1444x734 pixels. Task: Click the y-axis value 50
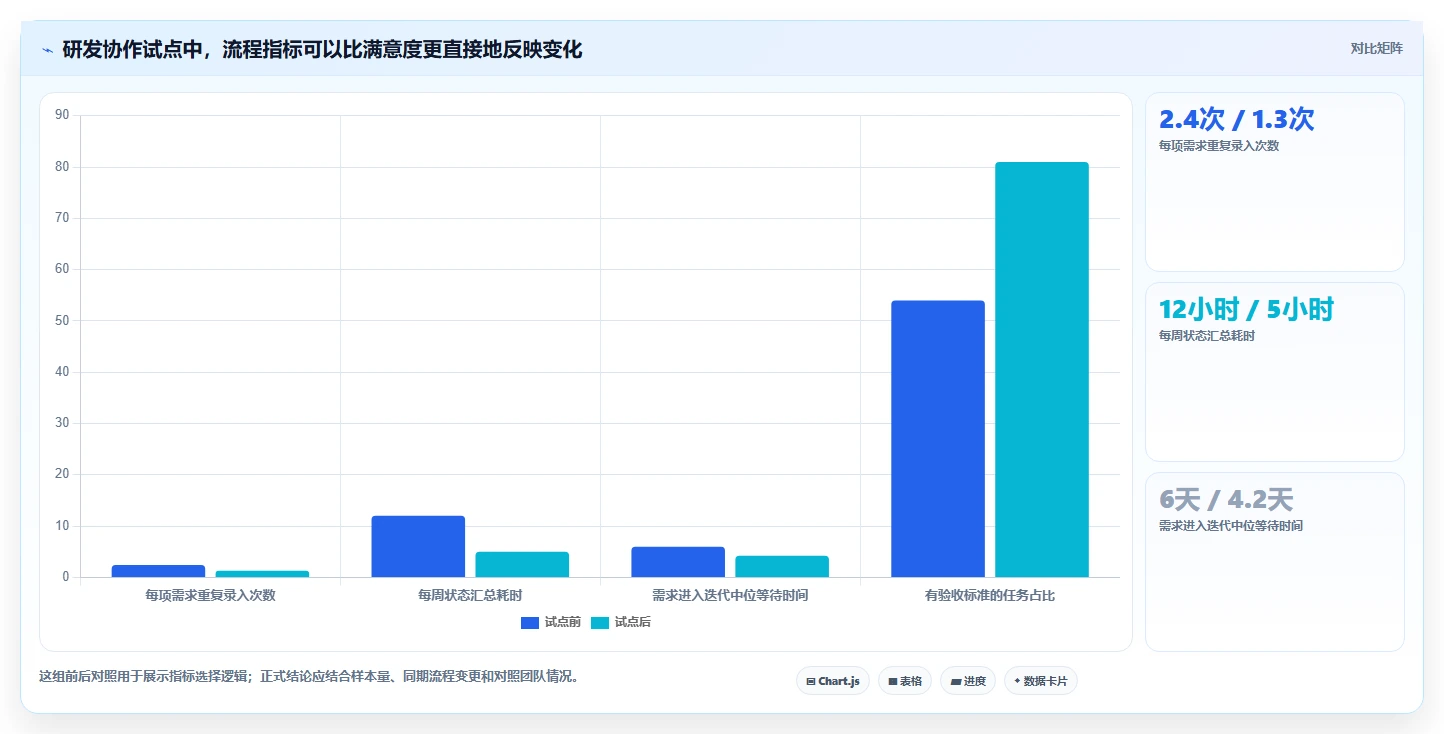(x=62, y=321)
